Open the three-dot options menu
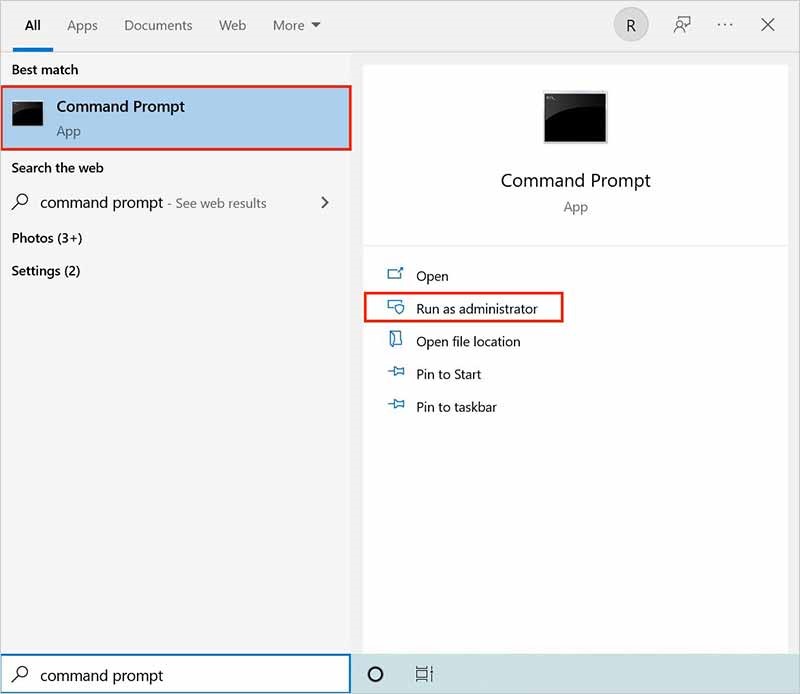This screenshot has height=694, width=800. tap(724, 24)
